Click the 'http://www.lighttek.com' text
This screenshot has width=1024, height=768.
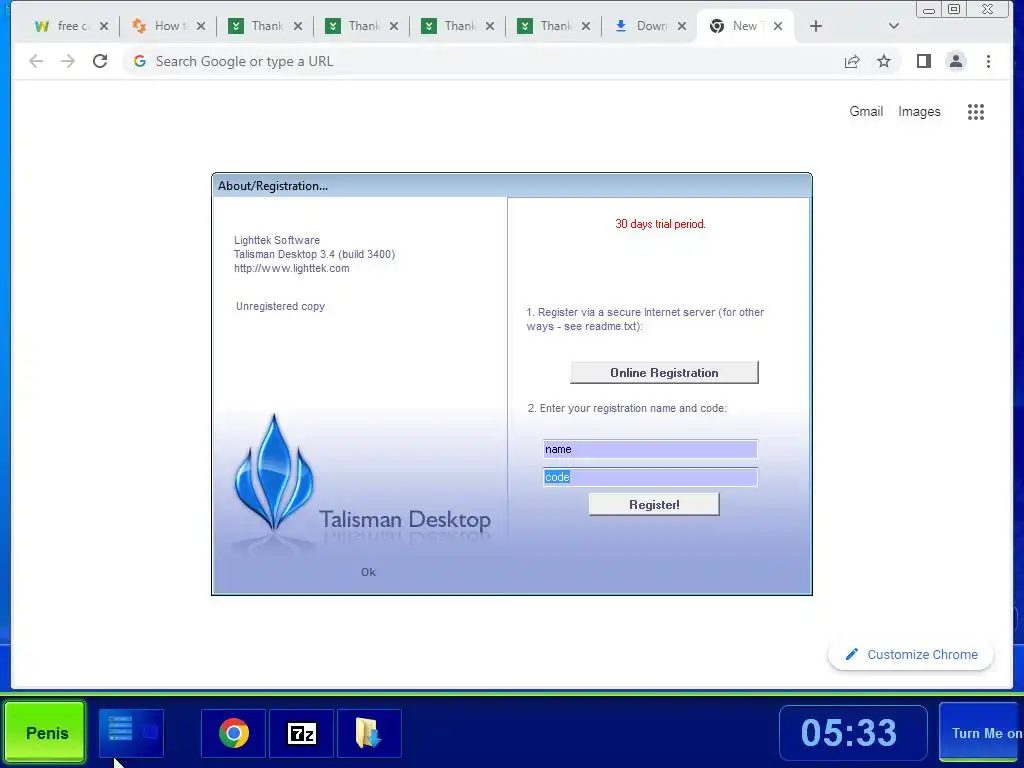tap(291, 268)
